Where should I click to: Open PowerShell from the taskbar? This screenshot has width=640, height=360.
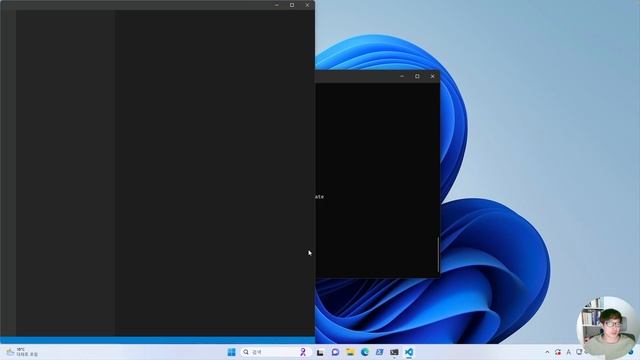(379, 352)
